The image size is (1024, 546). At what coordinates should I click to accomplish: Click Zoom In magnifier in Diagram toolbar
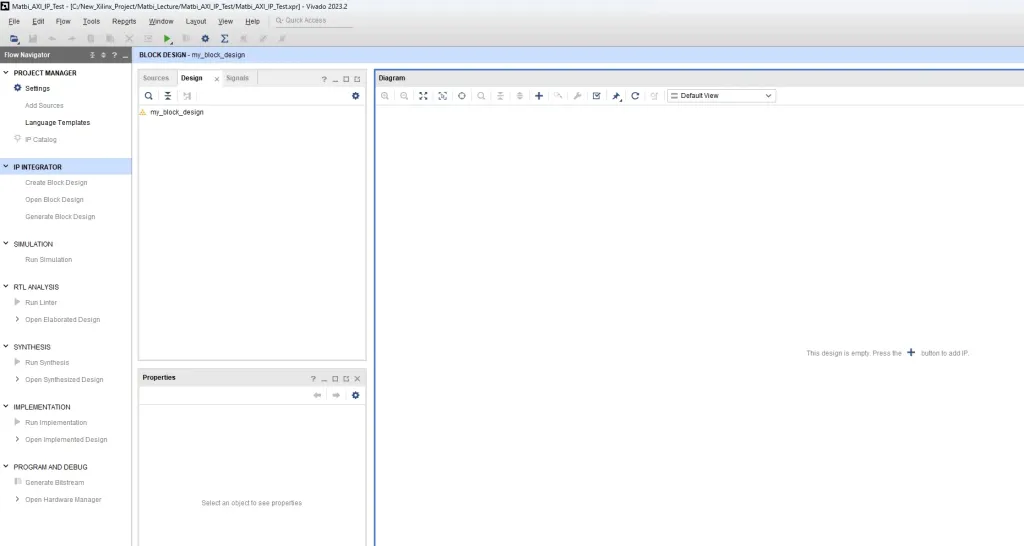[x=385, y=95]
